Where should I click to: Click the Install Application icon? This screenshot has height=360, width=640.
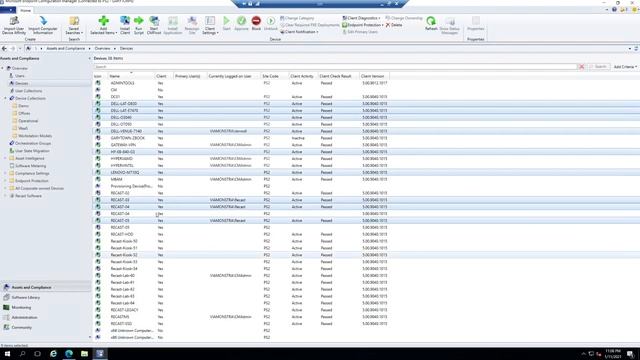pyautogui.click(x=173, y=25)
